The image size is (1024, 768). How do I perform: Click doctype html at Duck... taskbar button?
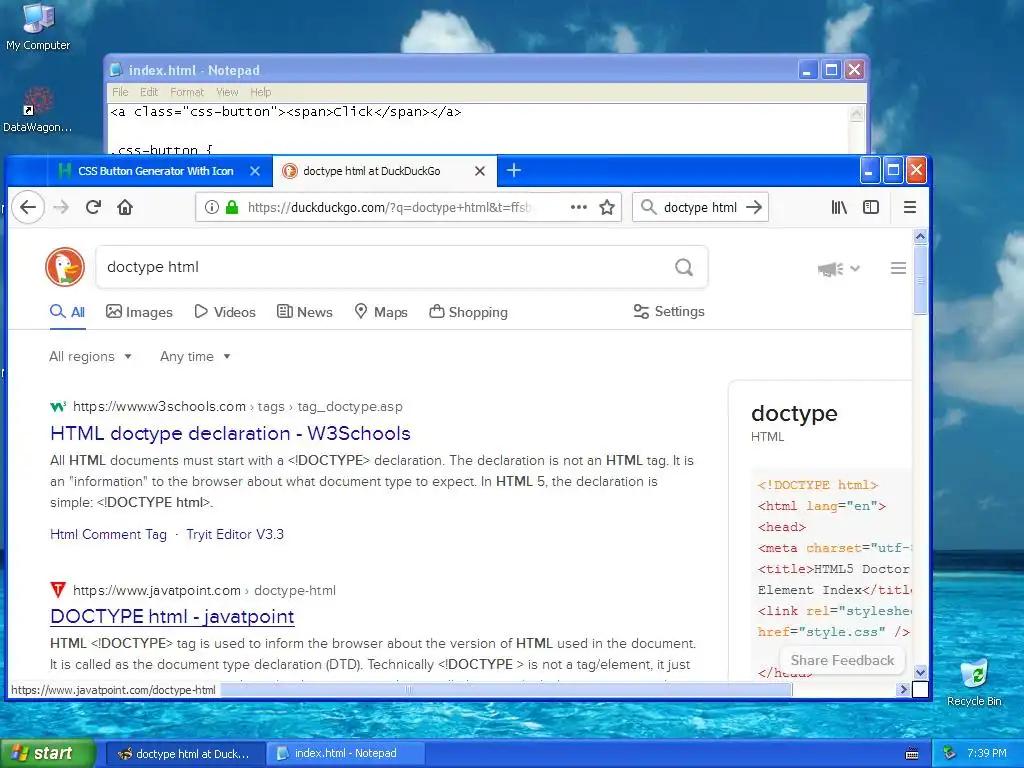(184, 754)
